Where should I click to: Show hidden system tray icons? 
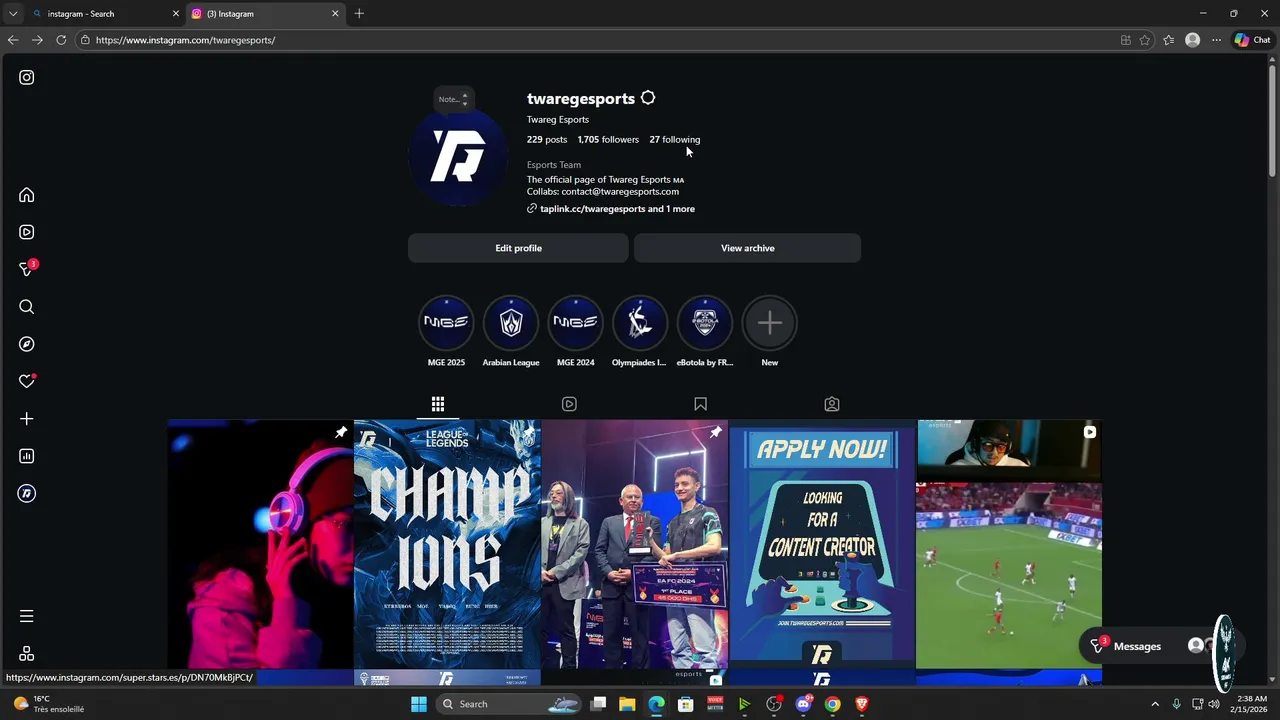[1155, 704]
